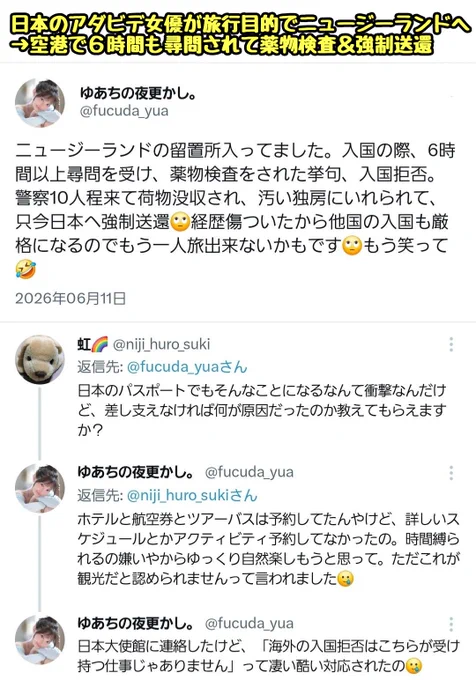Click the reply text asking about 日本のパスポート
Viewport: 476px width, 680px height.
click(x=261, y=410)
